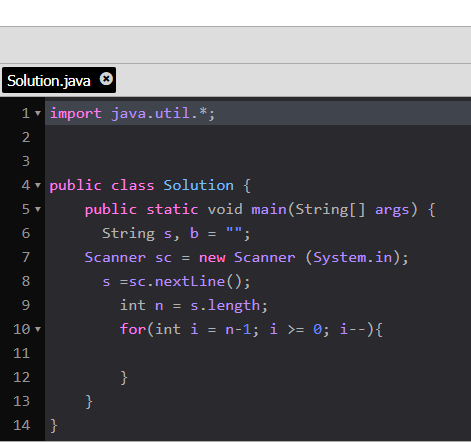
Task: Click 's.length' on line 9
Action: pos(225,305)
